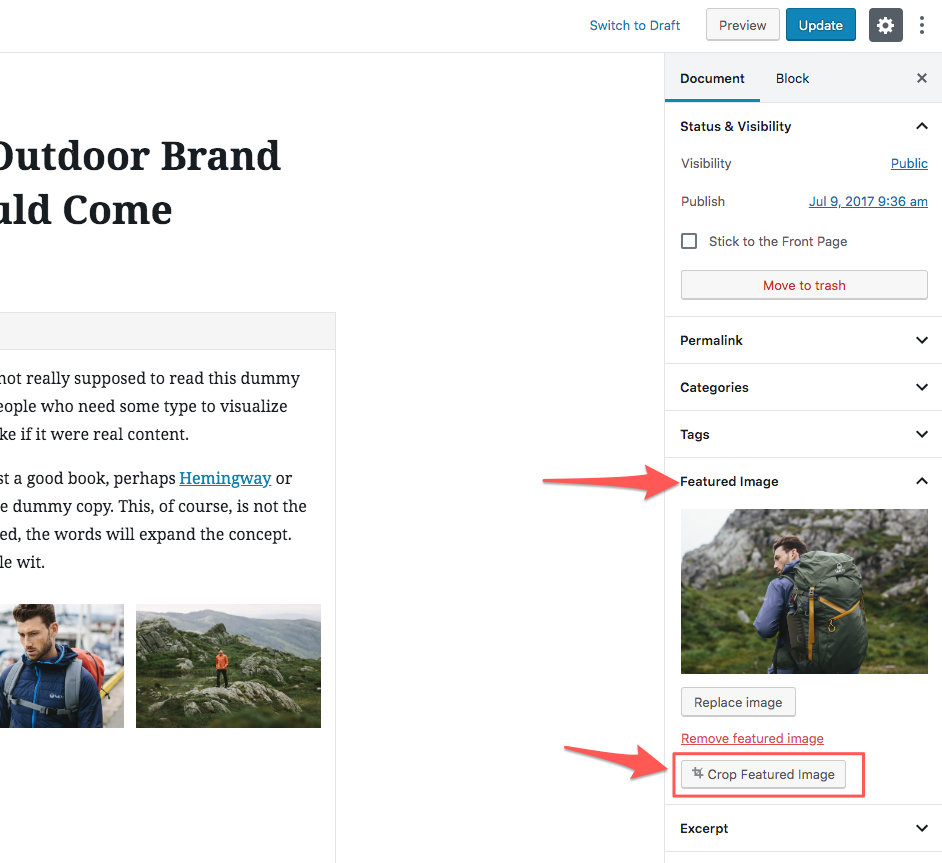Open the three-dot more options menu
942x863 pixels.
point(922,26)
